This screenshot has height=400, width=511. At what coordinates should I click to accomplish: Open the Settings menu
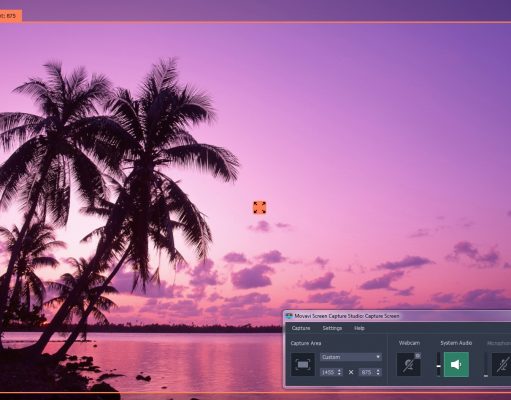click(x=332, y=328)
